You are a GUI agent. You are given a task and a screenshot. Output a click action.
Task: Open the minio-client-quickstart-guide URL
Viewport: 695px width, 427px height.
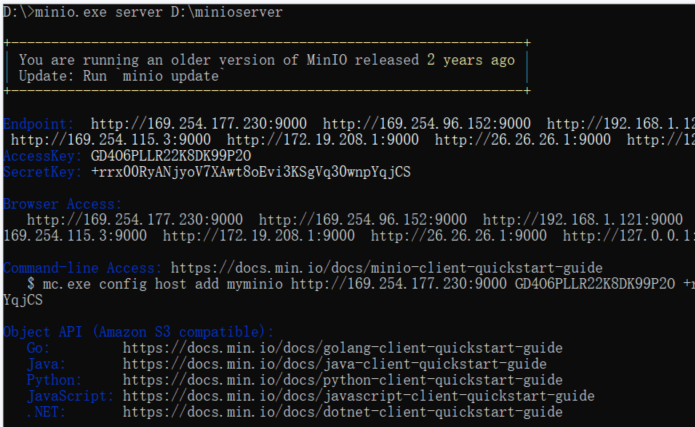(x=387, y=268)
